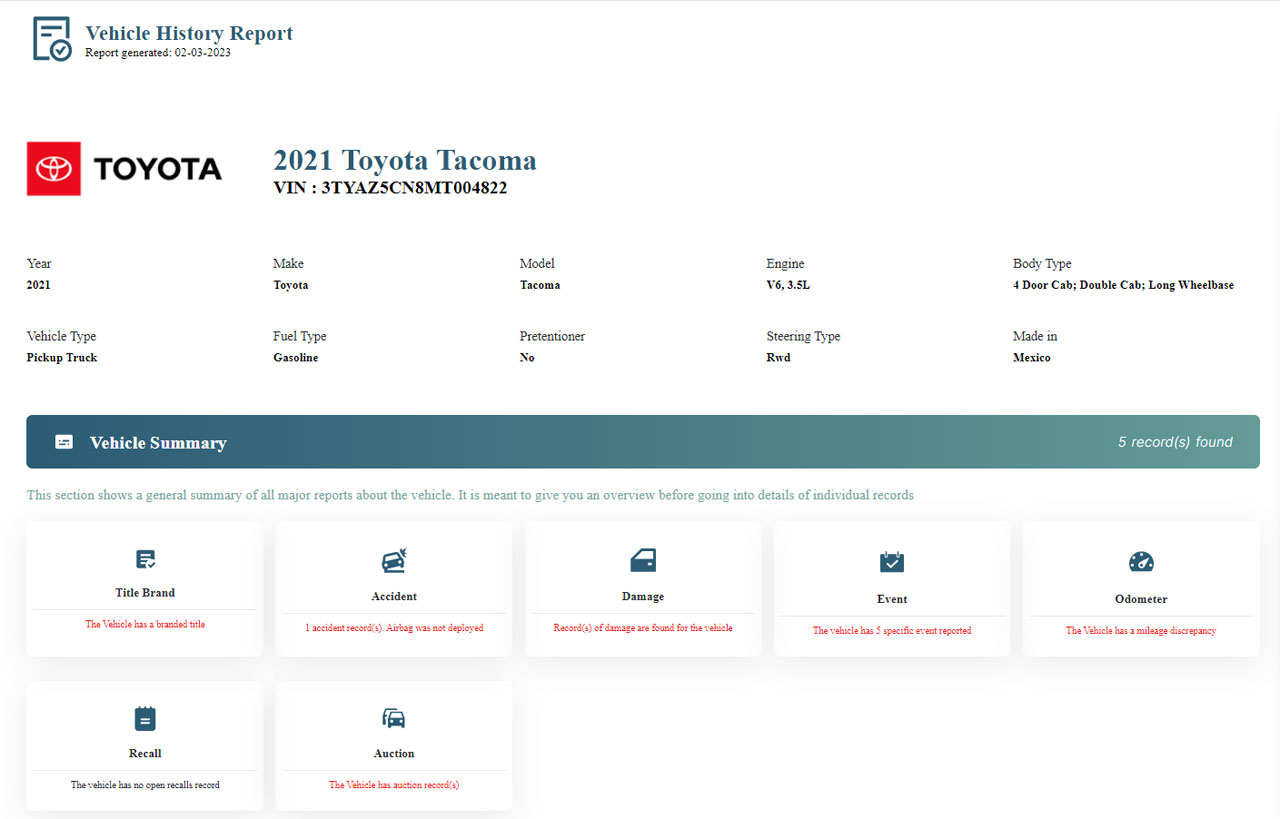The height and width of the screenshot is (819, 1280).
Task: Open the Event card label
Action: pyautogui.click(x=892, y=599)
